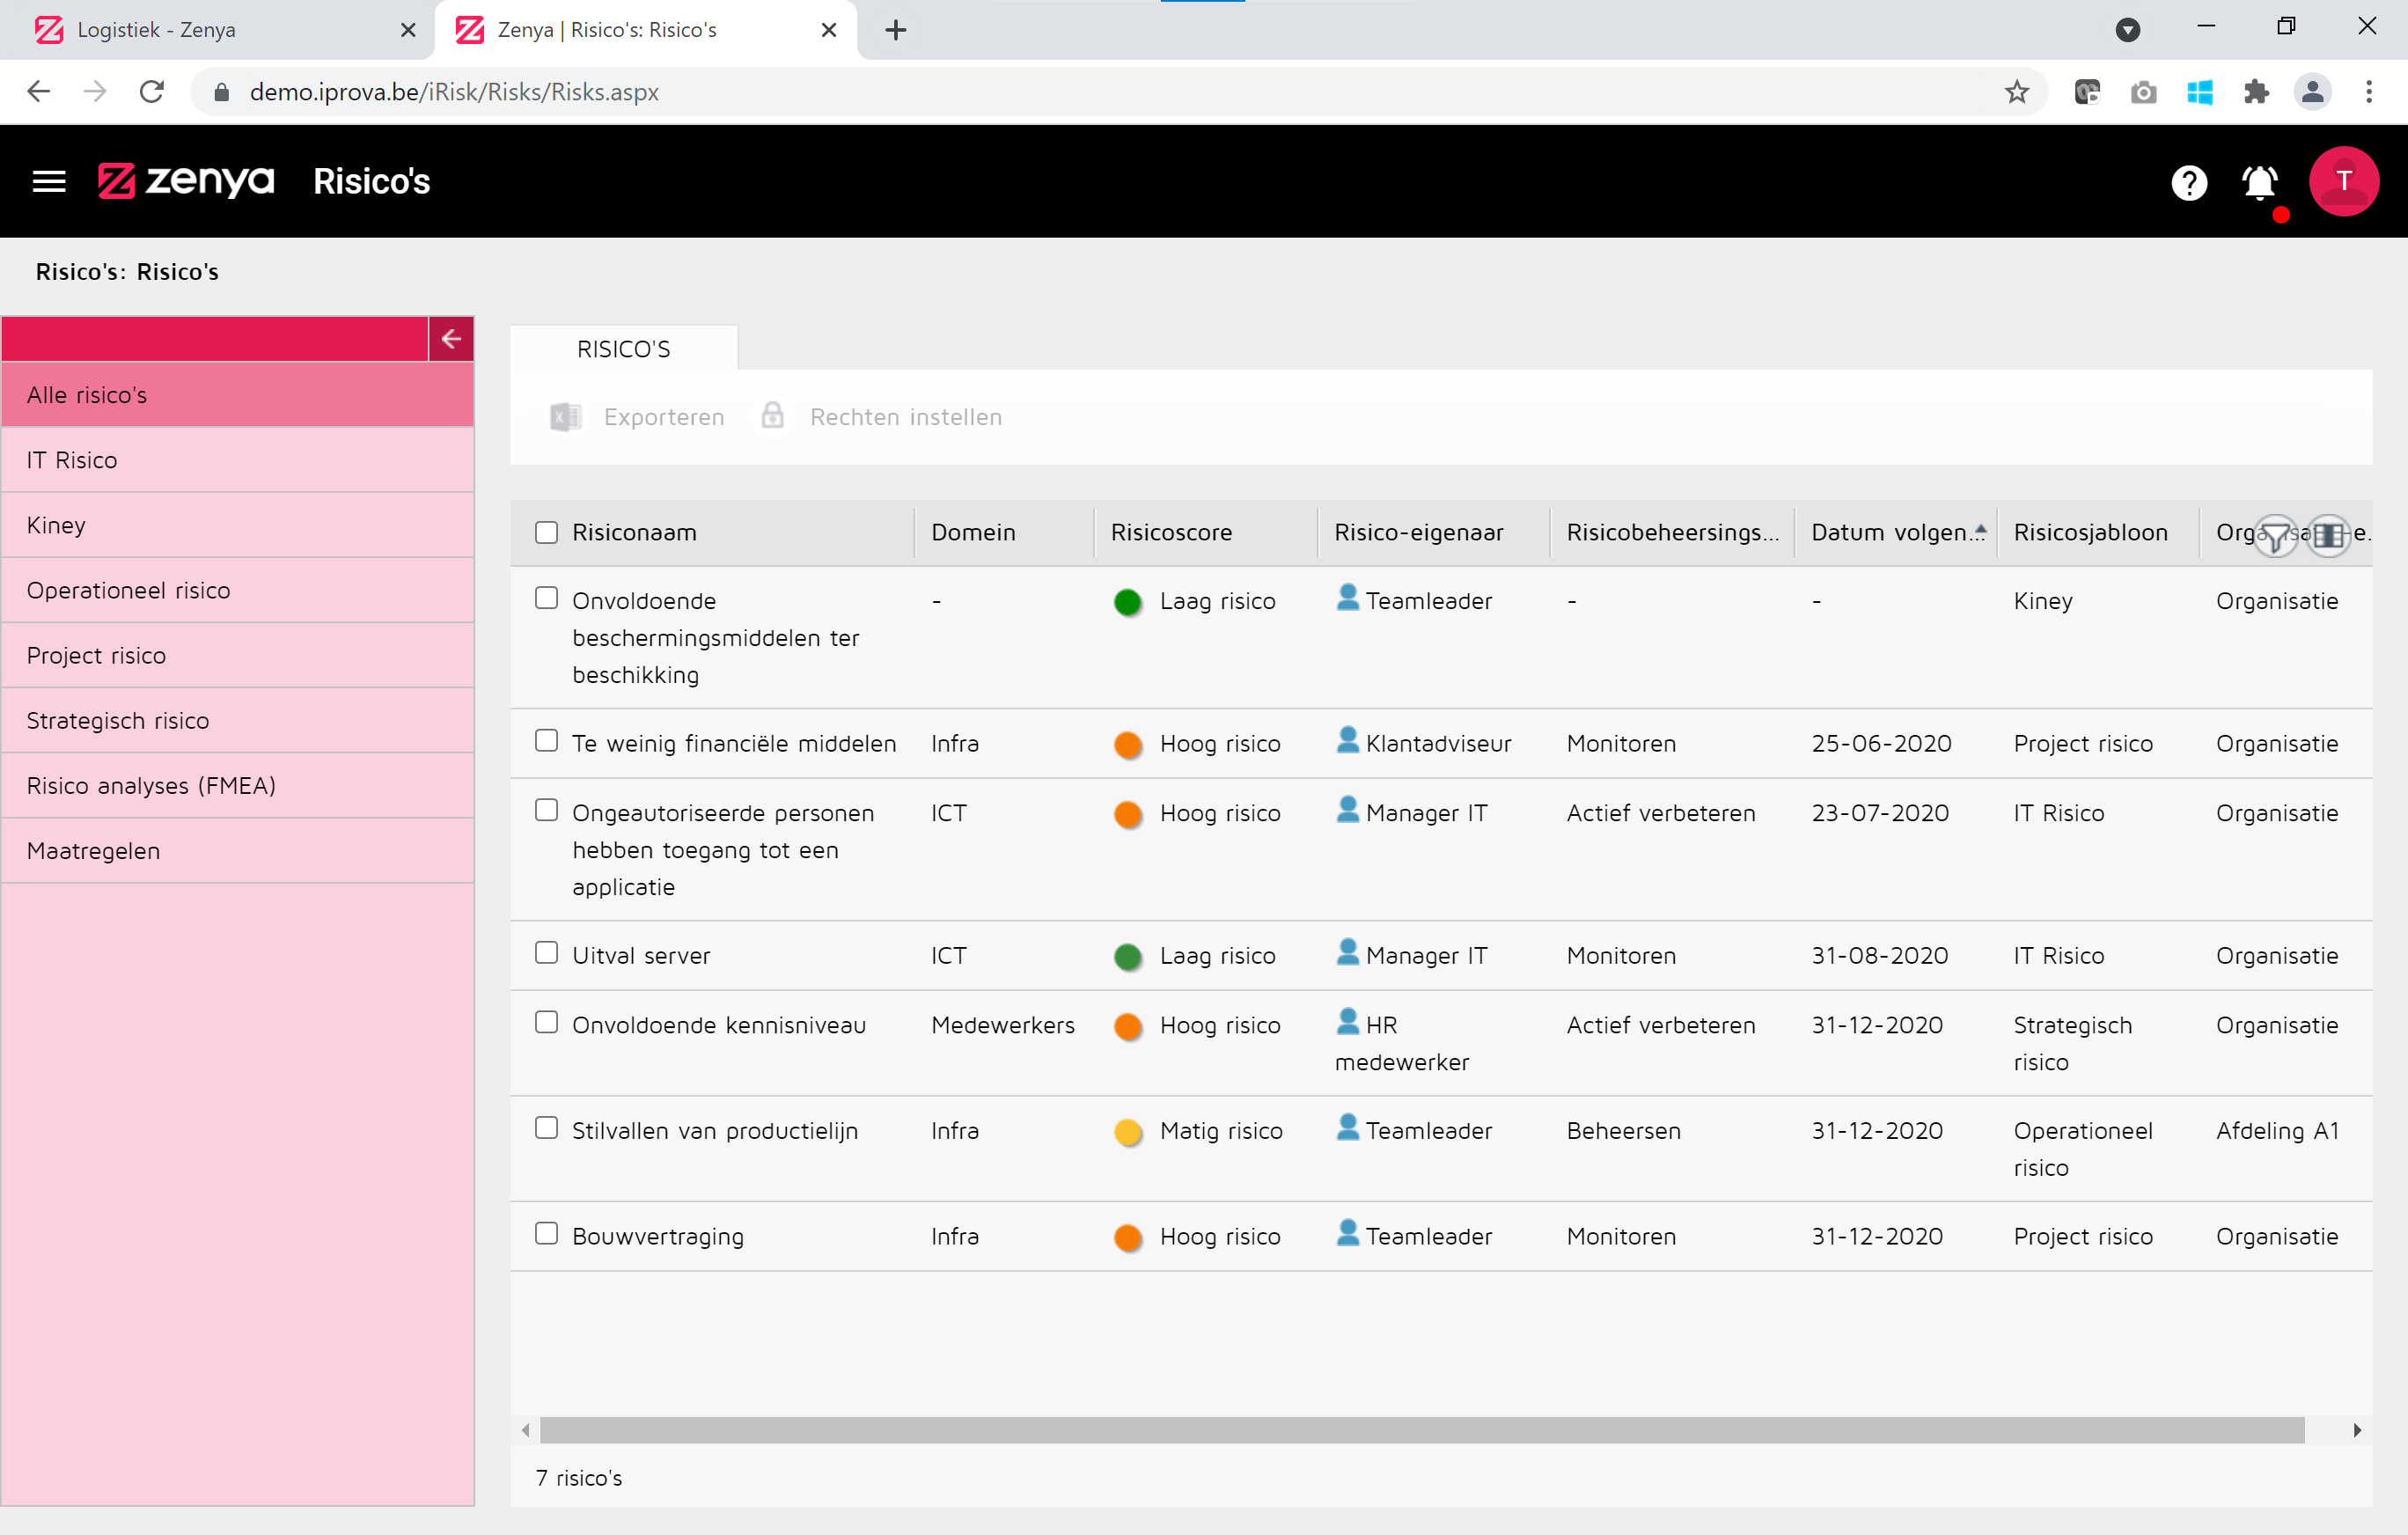
Task: Bookmark page with the star icon
Action: click(2016, 92)
